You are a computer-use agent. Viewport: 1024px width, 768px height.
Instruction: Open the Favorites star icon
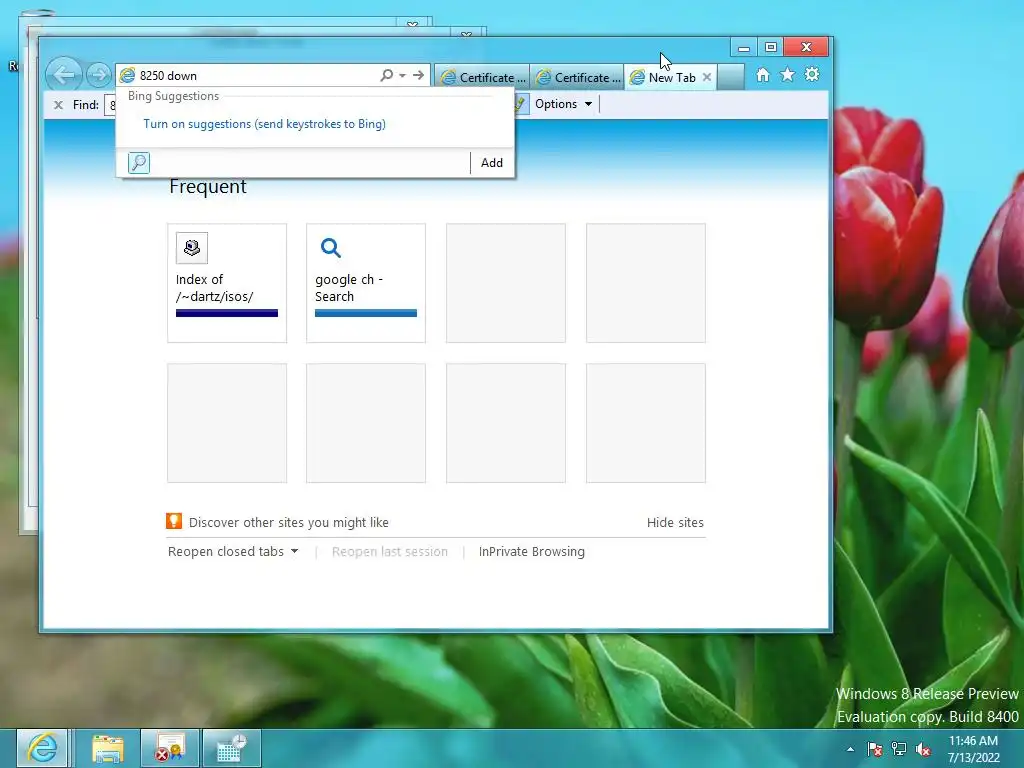tap(788, 74)
